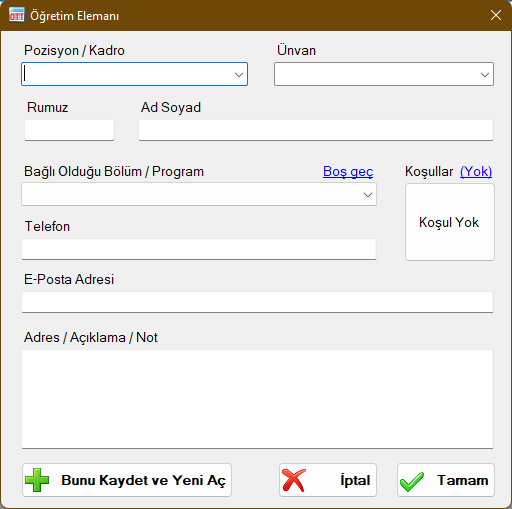This screenshot has width=512, height=509.
Task: Click the green checkmark confirm icon
Action: [x=412, y=482]
